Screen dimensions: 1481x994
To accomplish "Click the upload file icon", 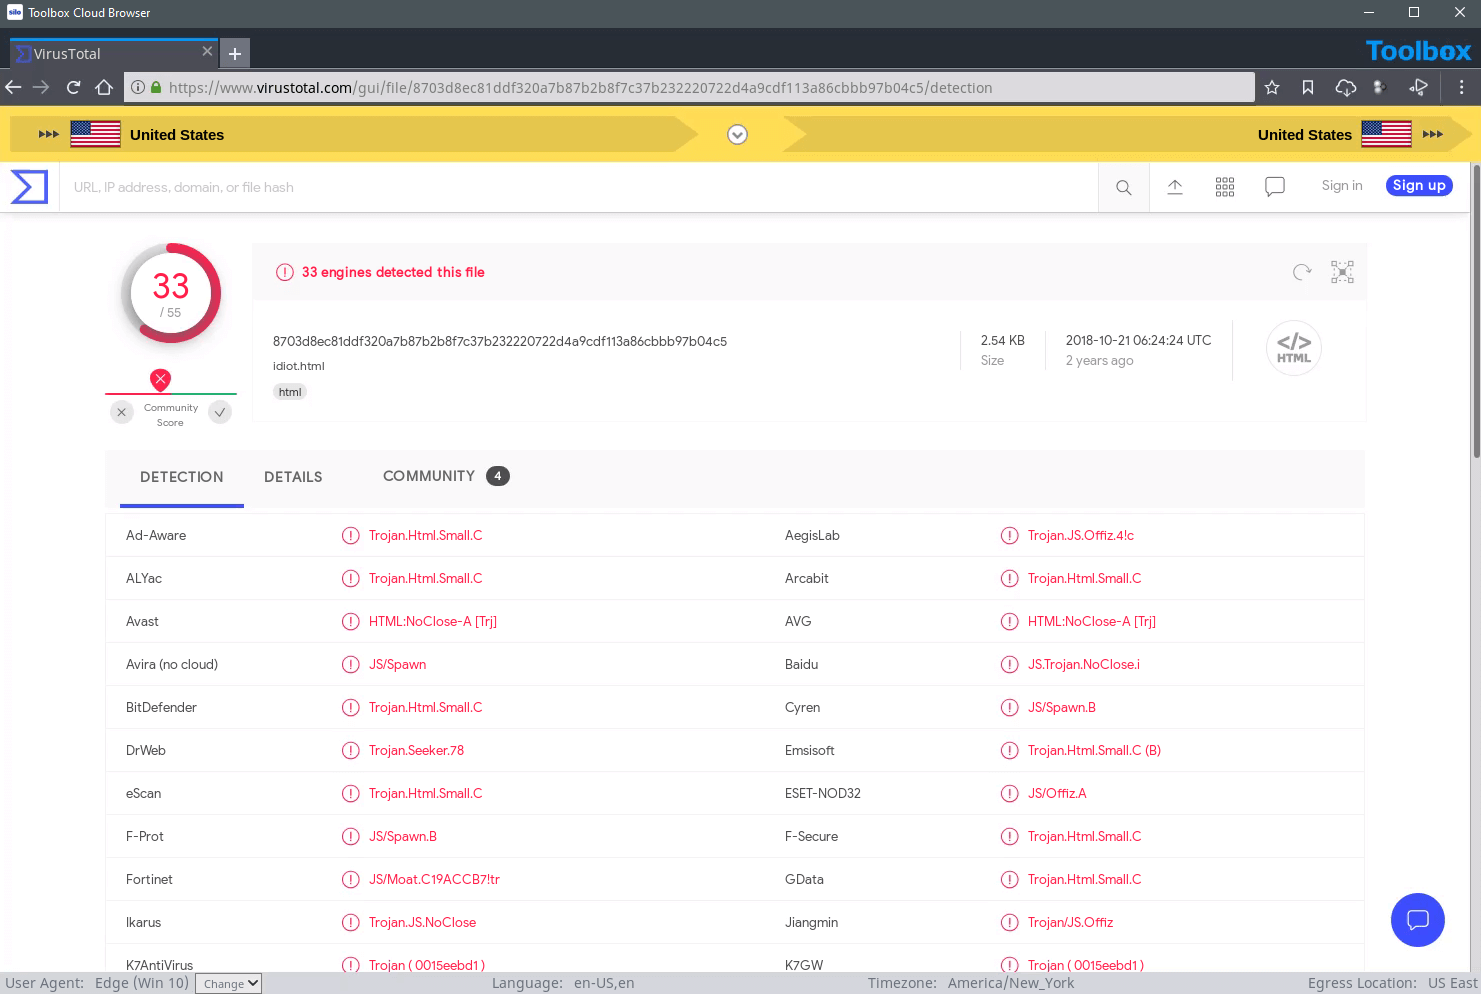I will pyautogui.click(x=1175, y=187).
